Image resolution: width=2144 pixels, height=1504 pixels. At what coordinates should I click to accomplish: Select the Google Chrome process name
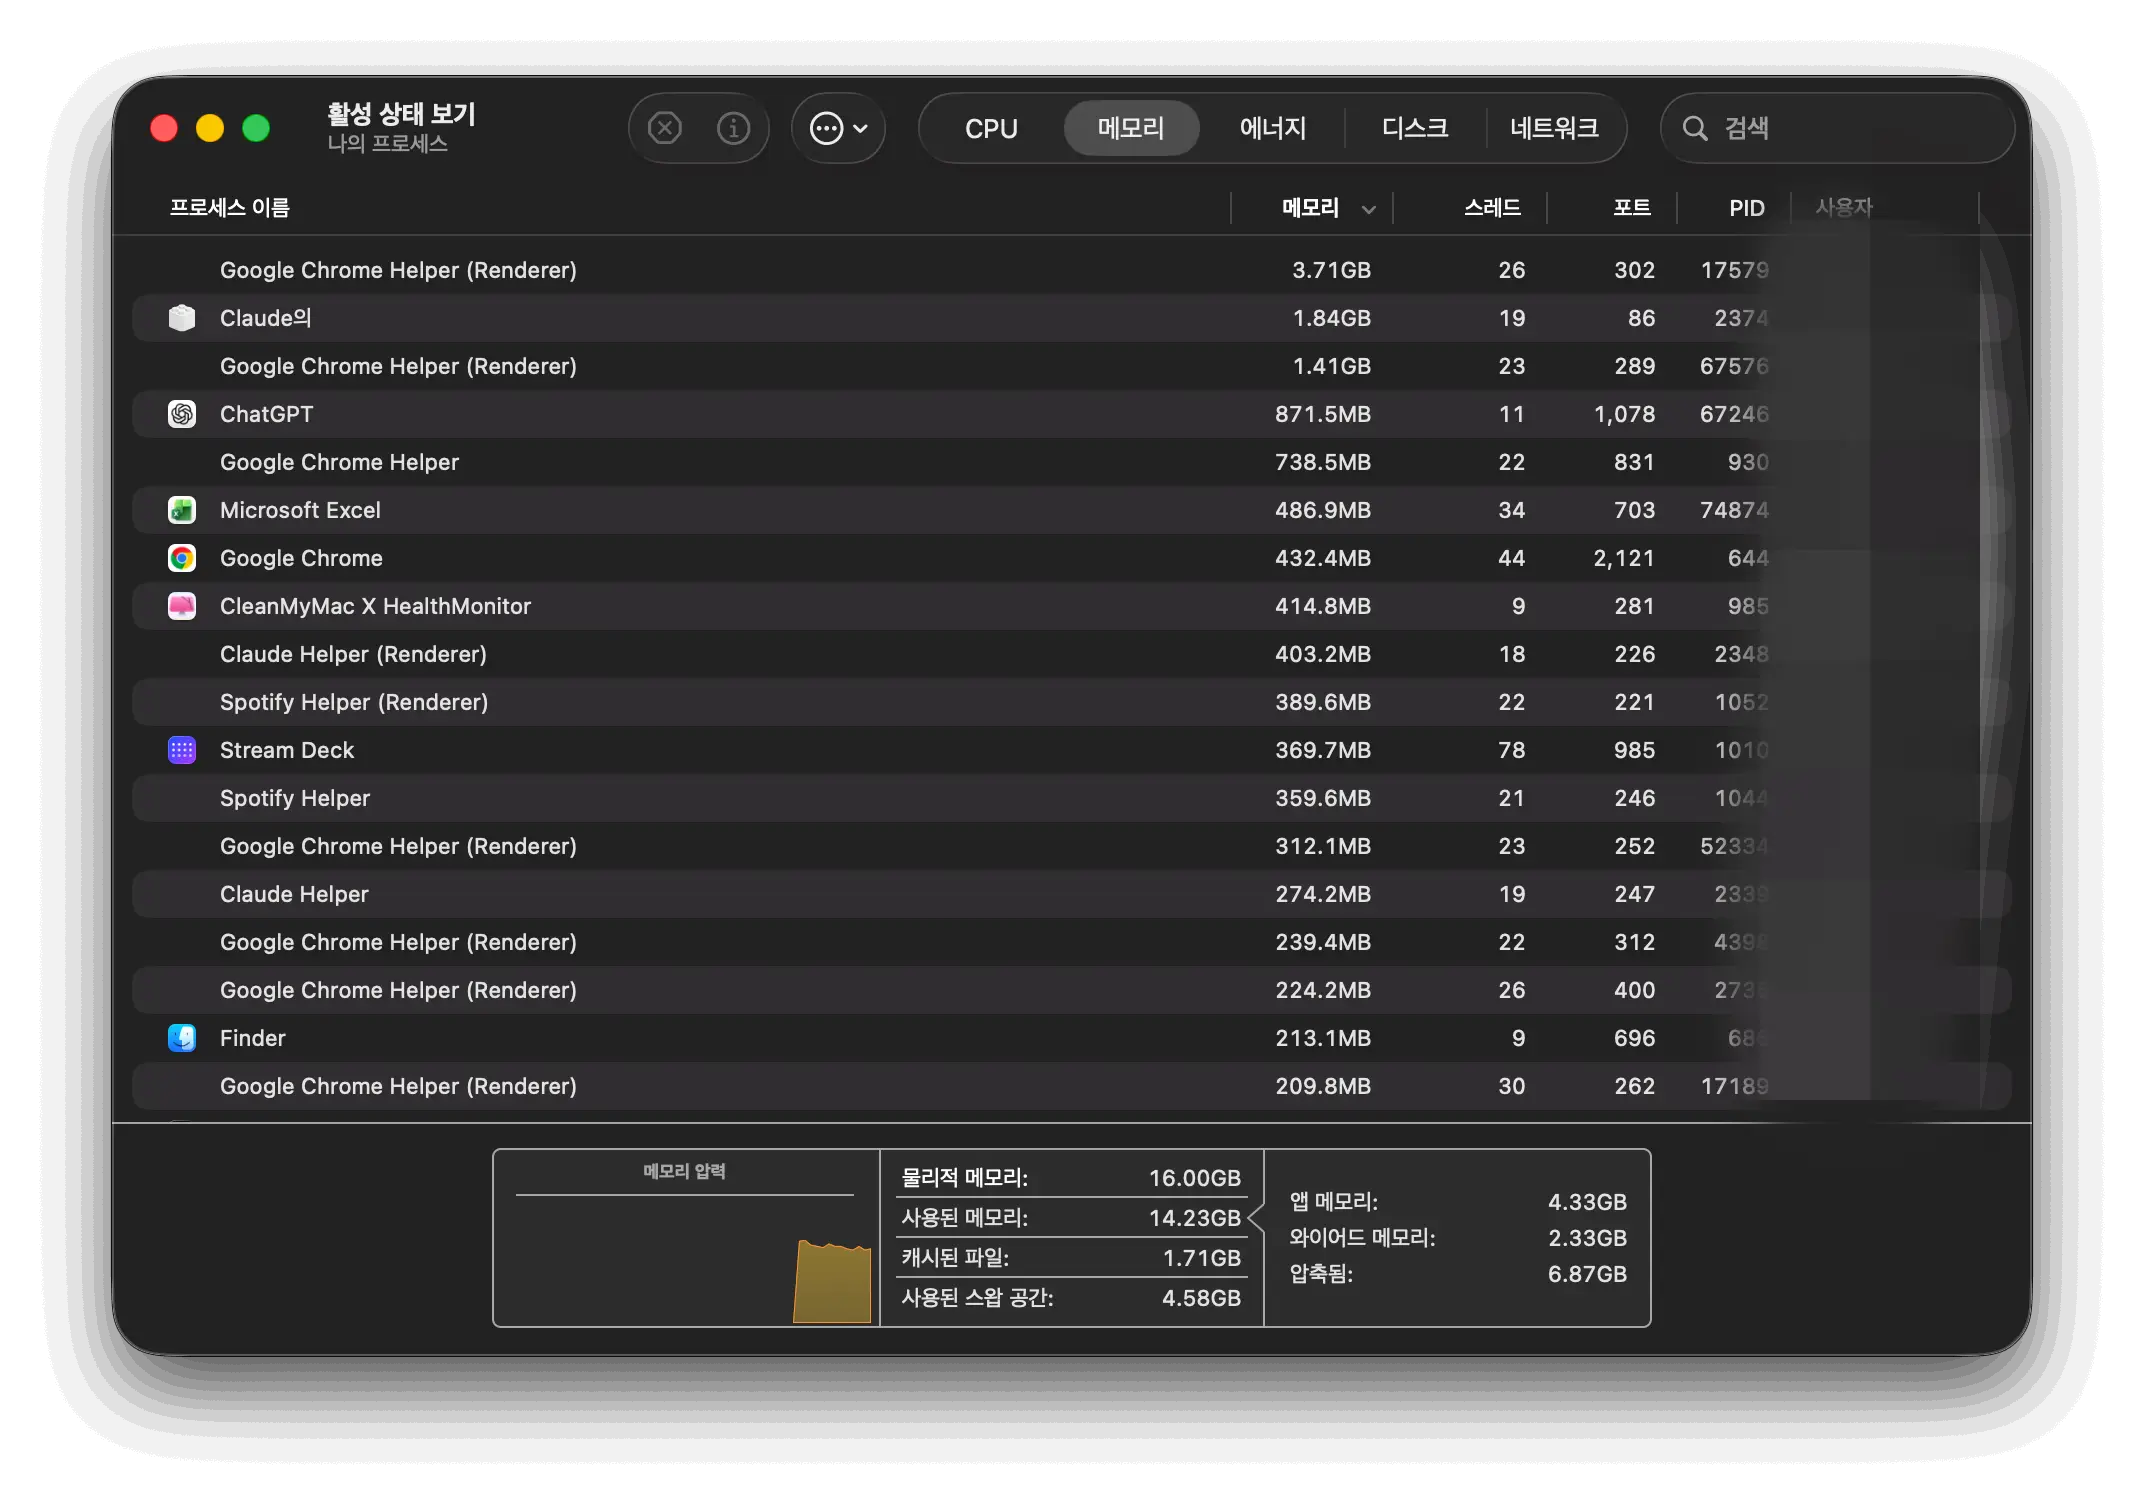coord(301,558)
